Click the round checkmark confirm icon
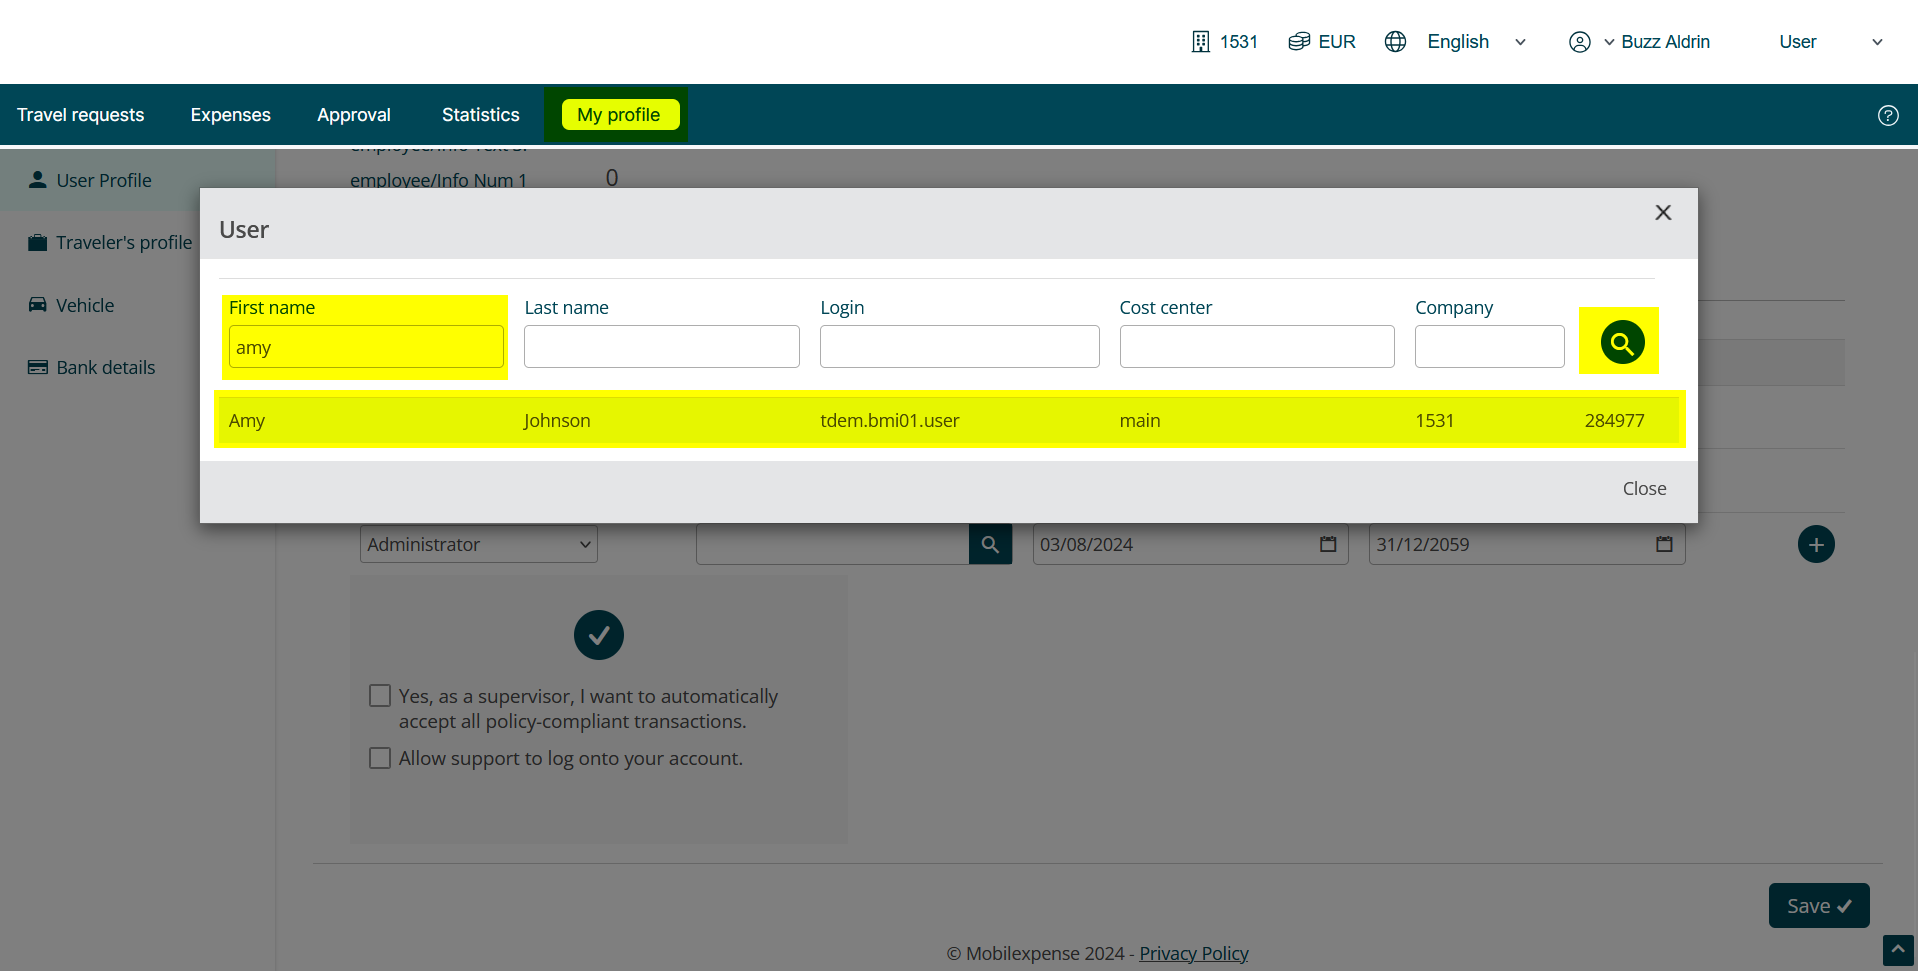The image size is (1918, 971). tap(598, 635)
